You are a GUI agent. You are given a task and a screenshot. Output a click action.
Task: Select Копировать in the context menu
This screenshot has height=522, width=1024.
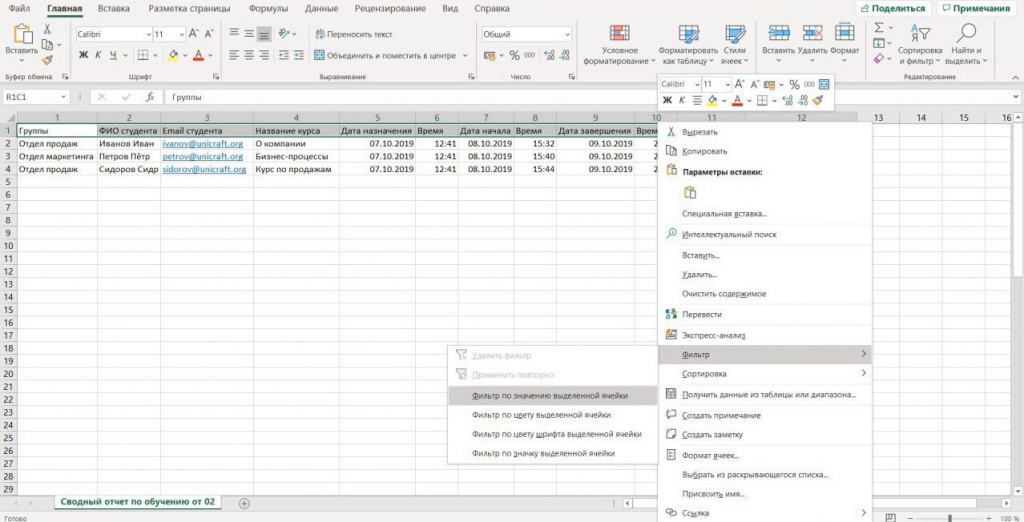point(765,151)
